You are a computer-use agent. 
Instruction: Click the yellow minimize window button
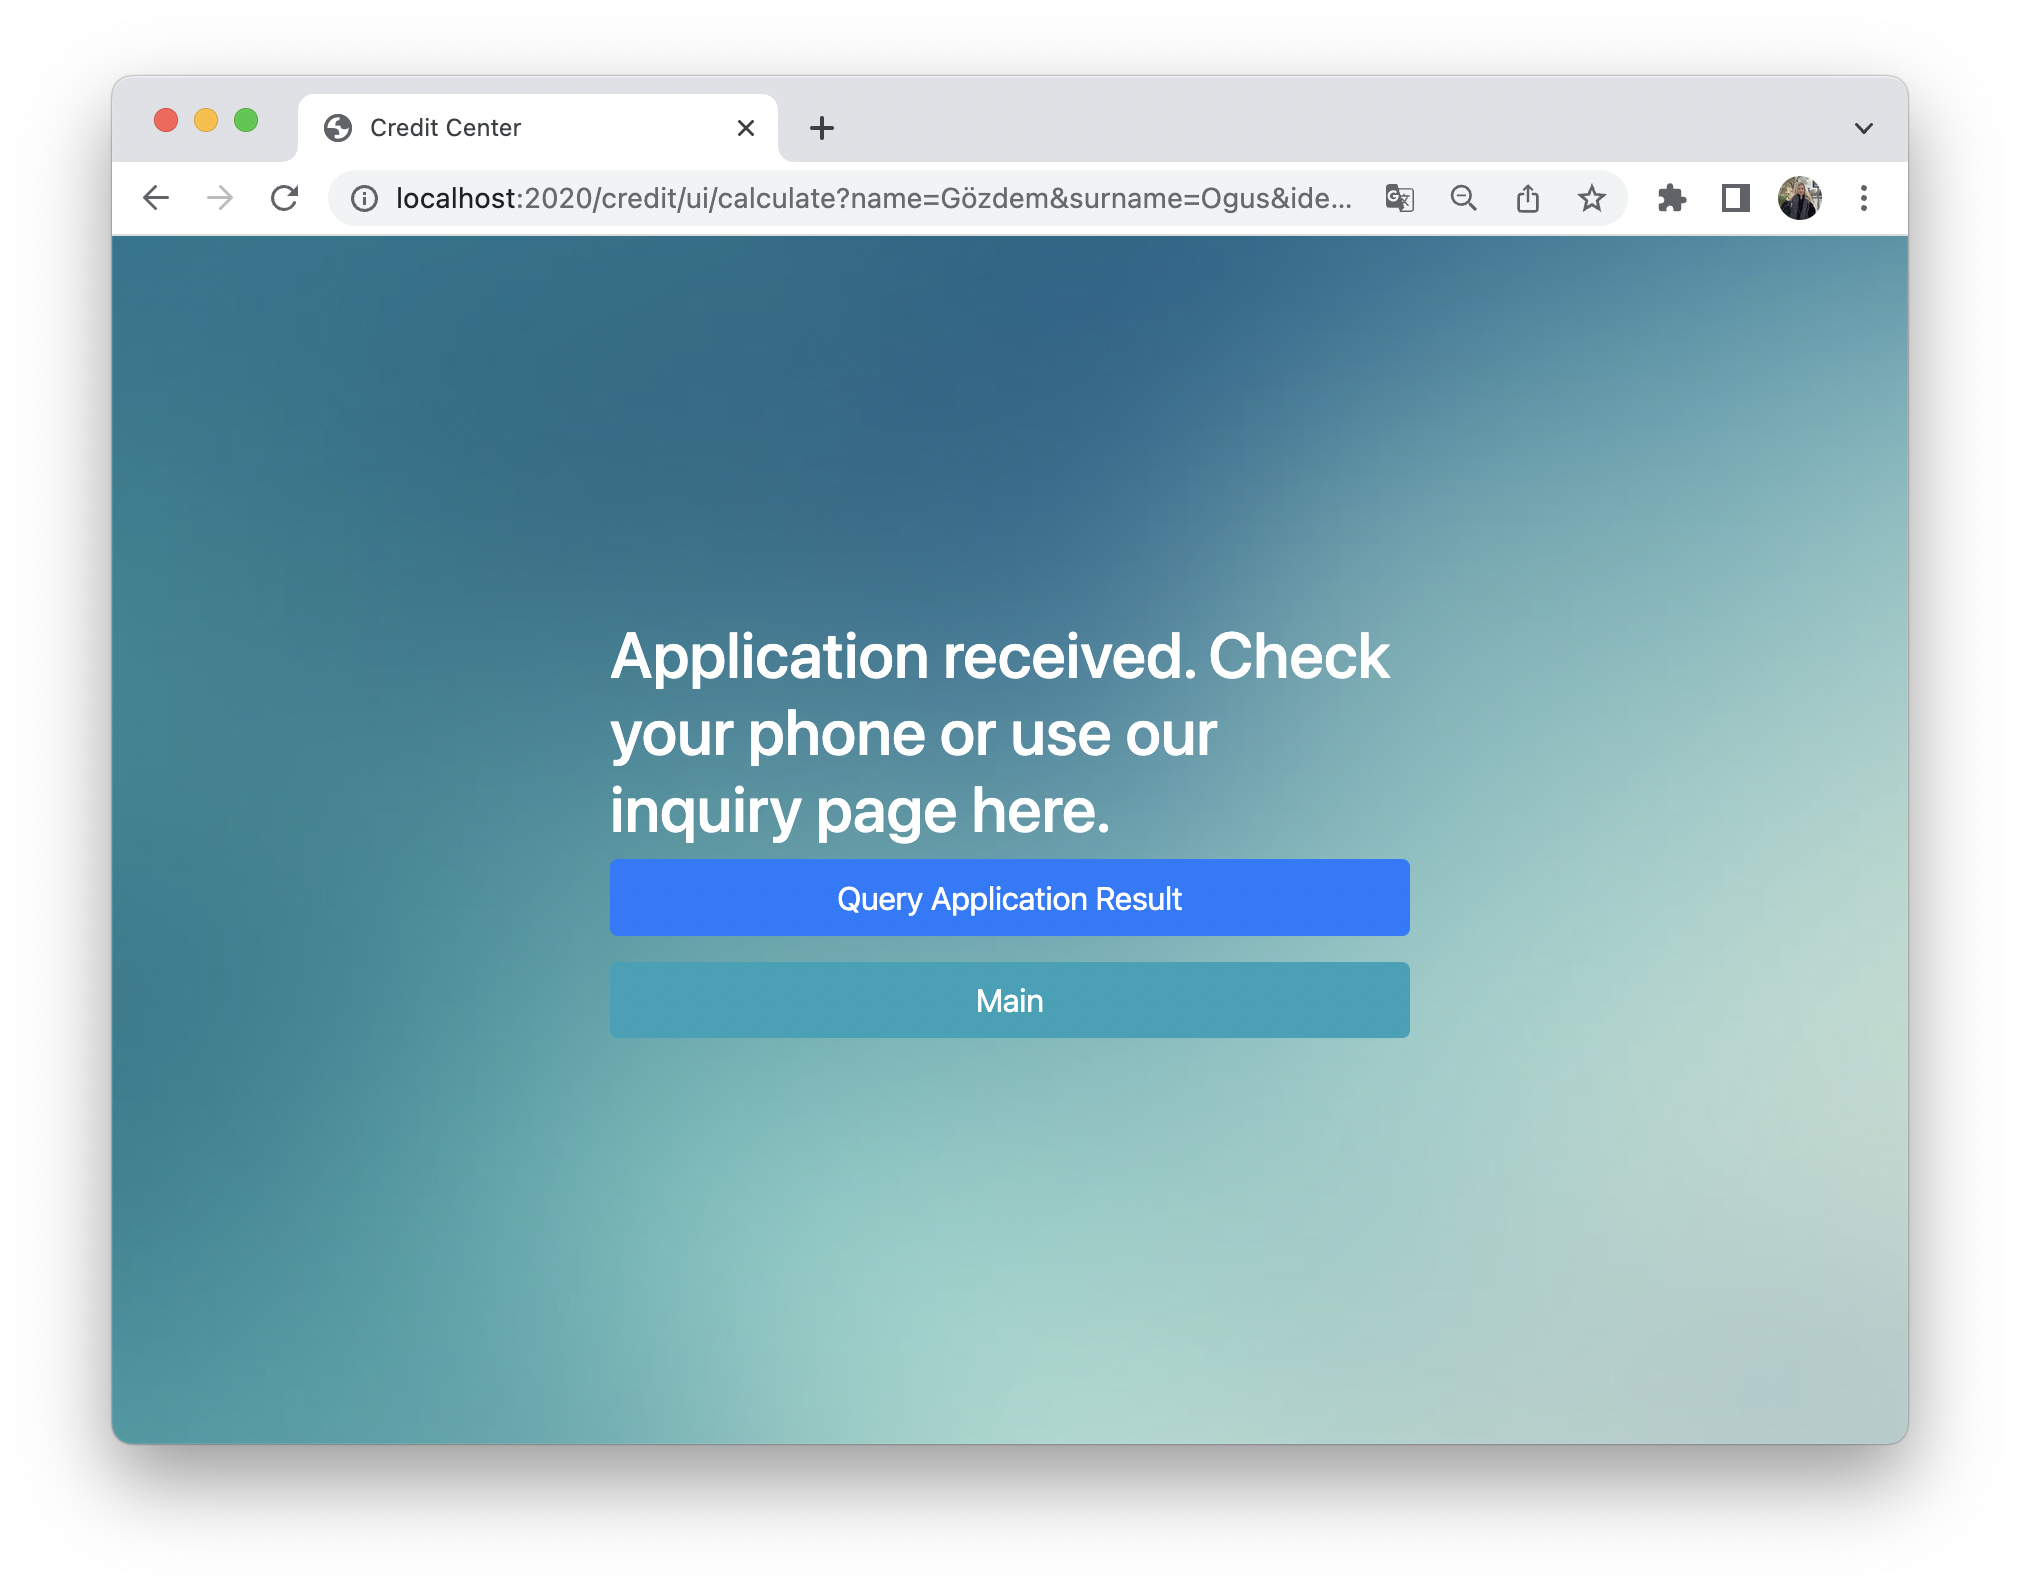(206, 120)
